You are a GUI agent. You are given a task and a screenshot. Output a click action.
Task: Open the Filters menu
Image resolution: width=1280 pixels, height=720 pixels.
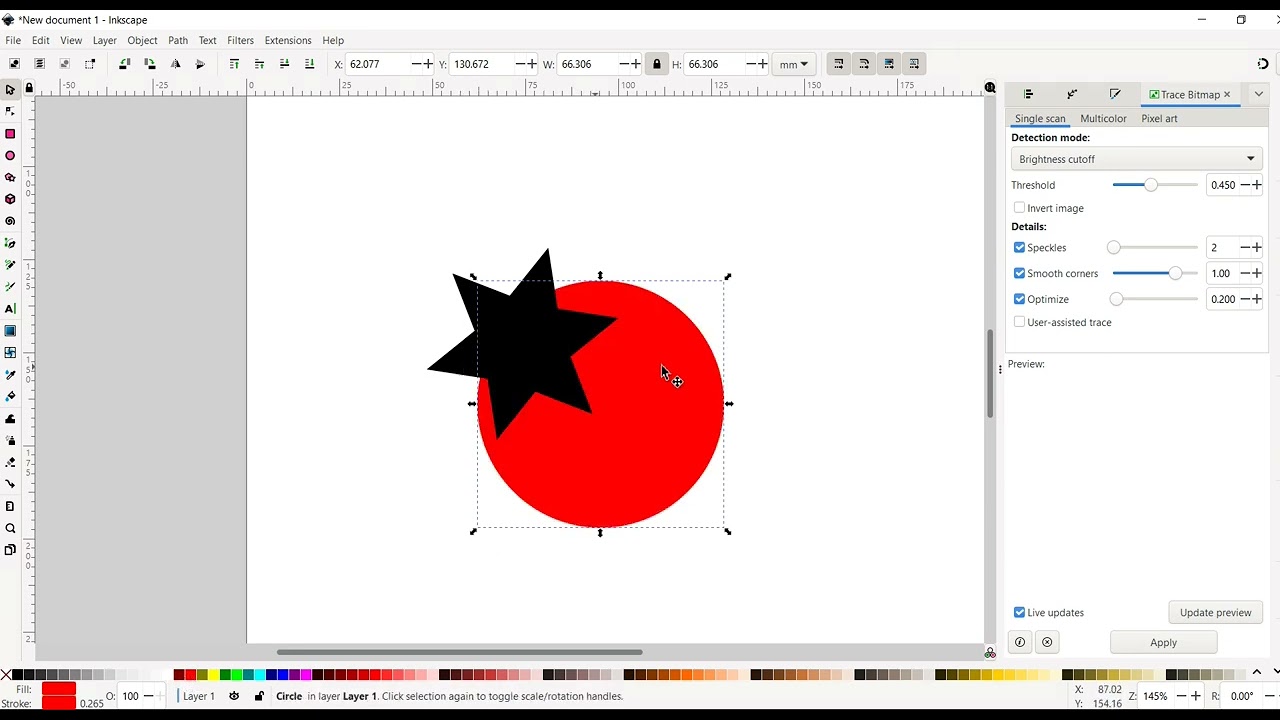tap(240, 40)
